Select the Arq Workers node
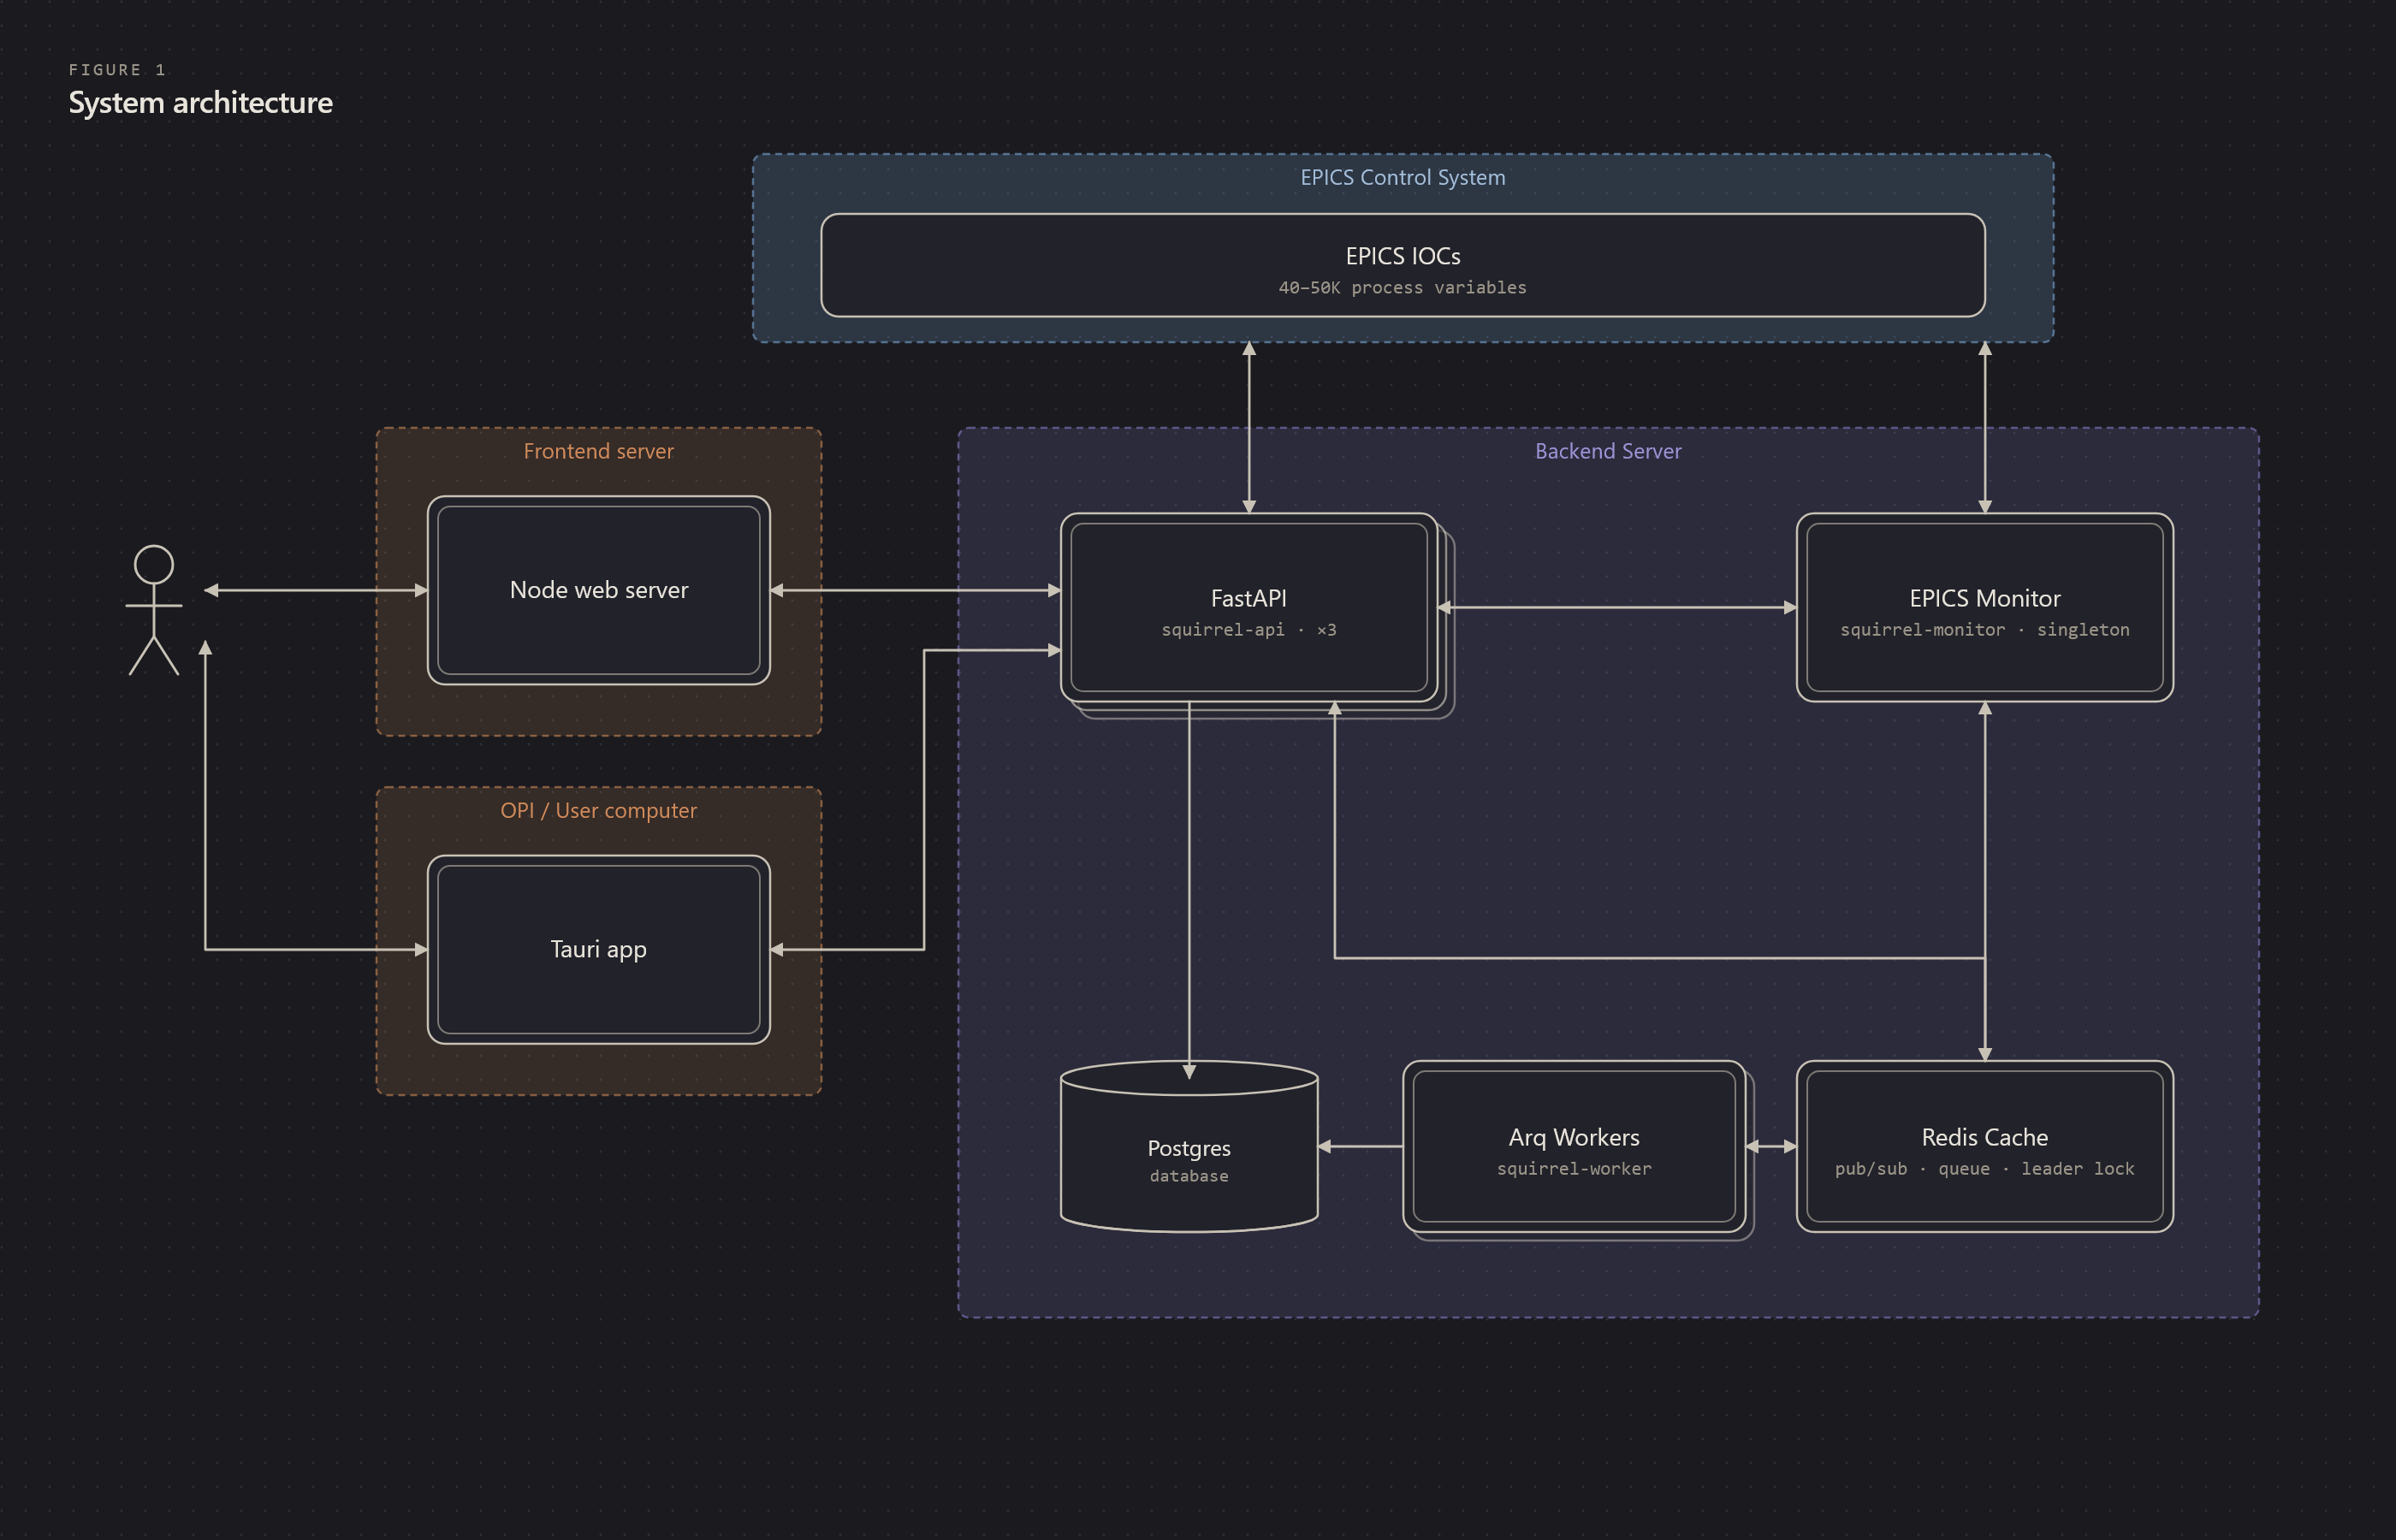Image resolution: width=2396 pixels, height=1540 pixels. click(1574, 1146)
